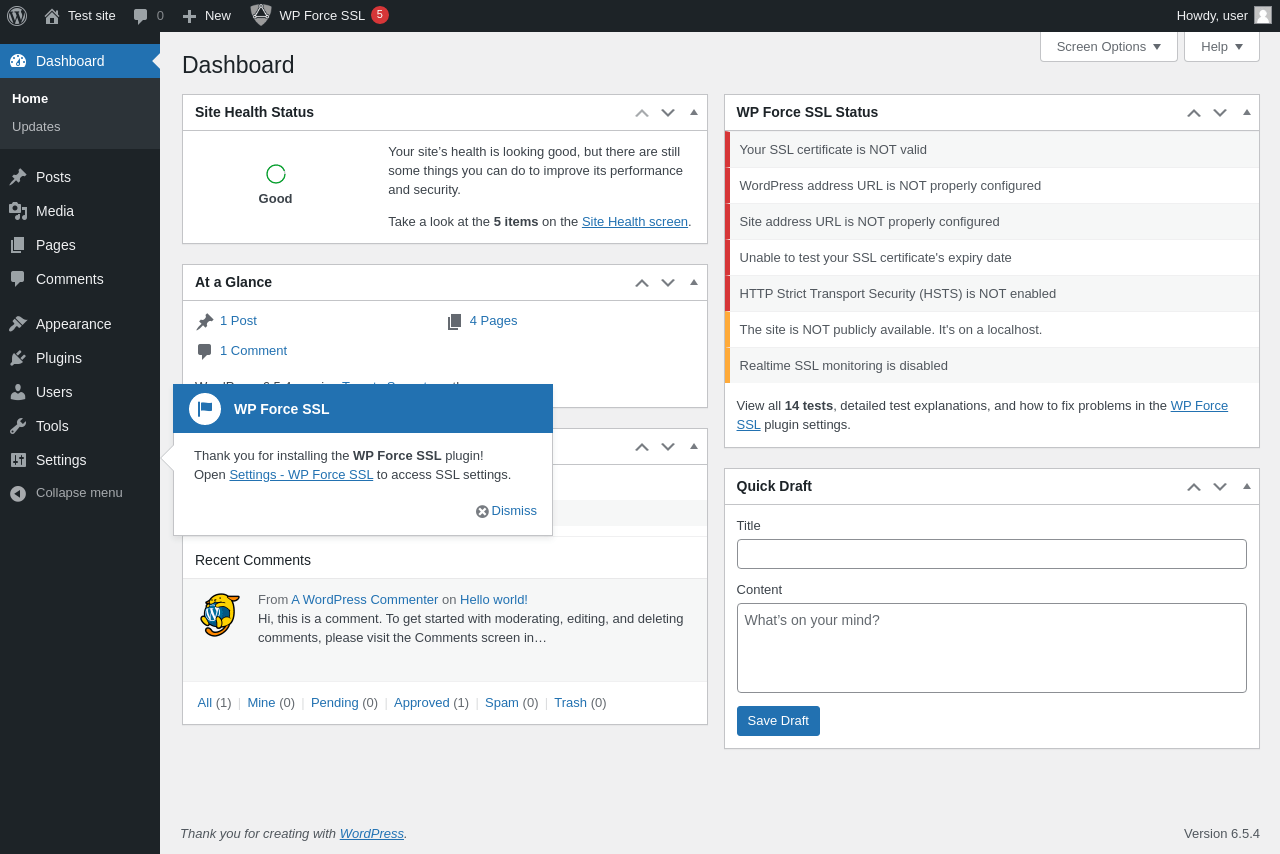The image size is (1280, 854).
Task: Open Settings - WP Force SSL link
Action: pos(301,475)
